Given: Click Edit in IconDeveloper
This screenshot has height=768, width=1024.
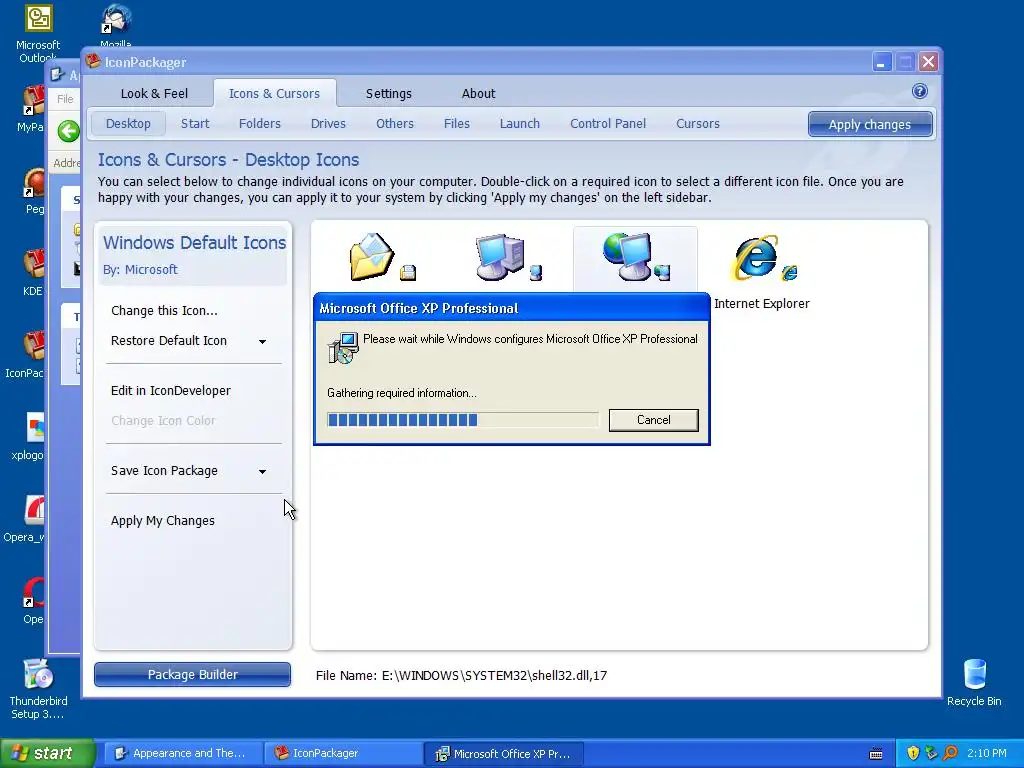Looking at the screenshot, I should tap(170, 391).
